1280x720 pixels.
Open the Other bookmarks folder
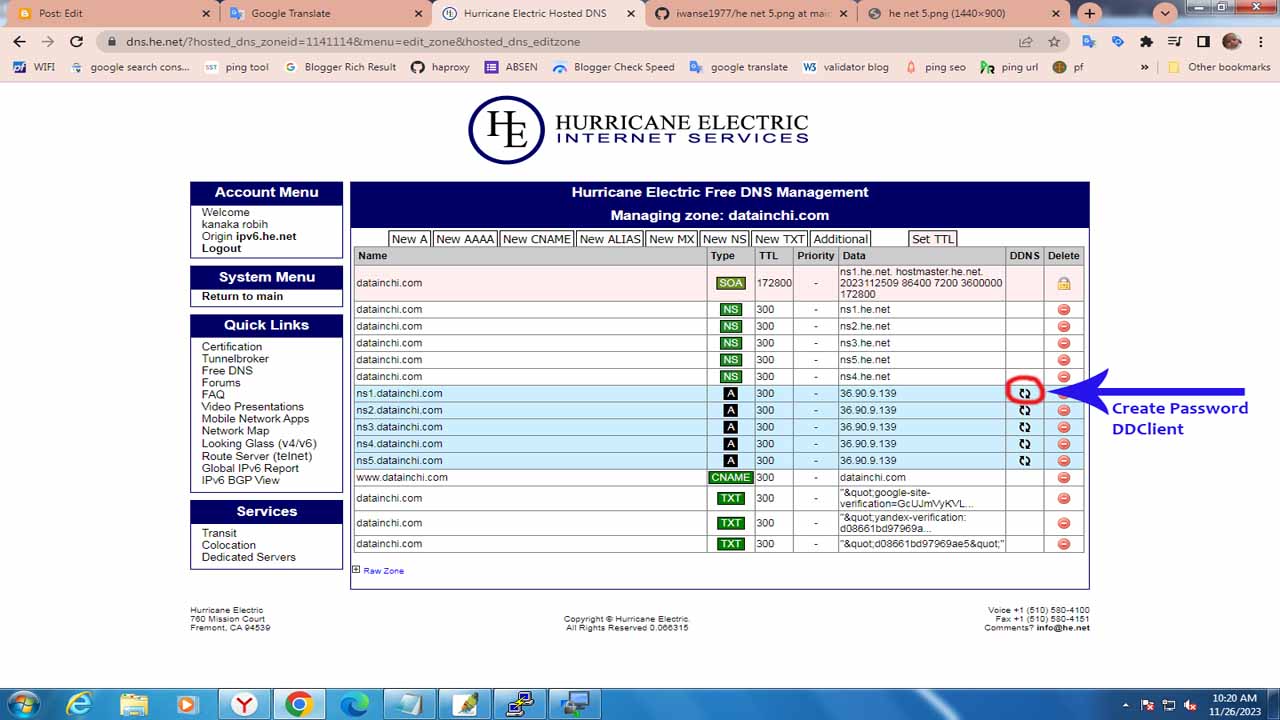1219,67
